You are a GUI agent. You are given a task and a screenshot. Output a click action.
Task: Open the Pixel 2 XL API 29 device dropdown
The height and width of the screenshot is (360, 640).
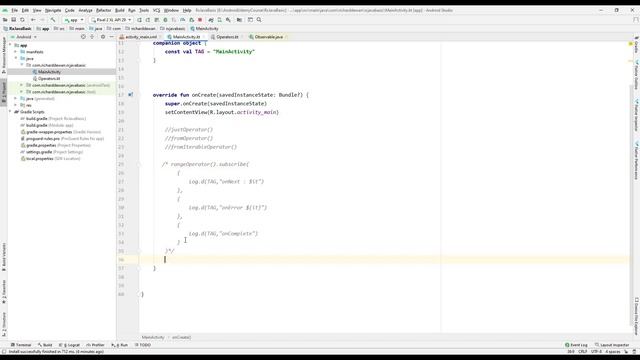[111, 20]
